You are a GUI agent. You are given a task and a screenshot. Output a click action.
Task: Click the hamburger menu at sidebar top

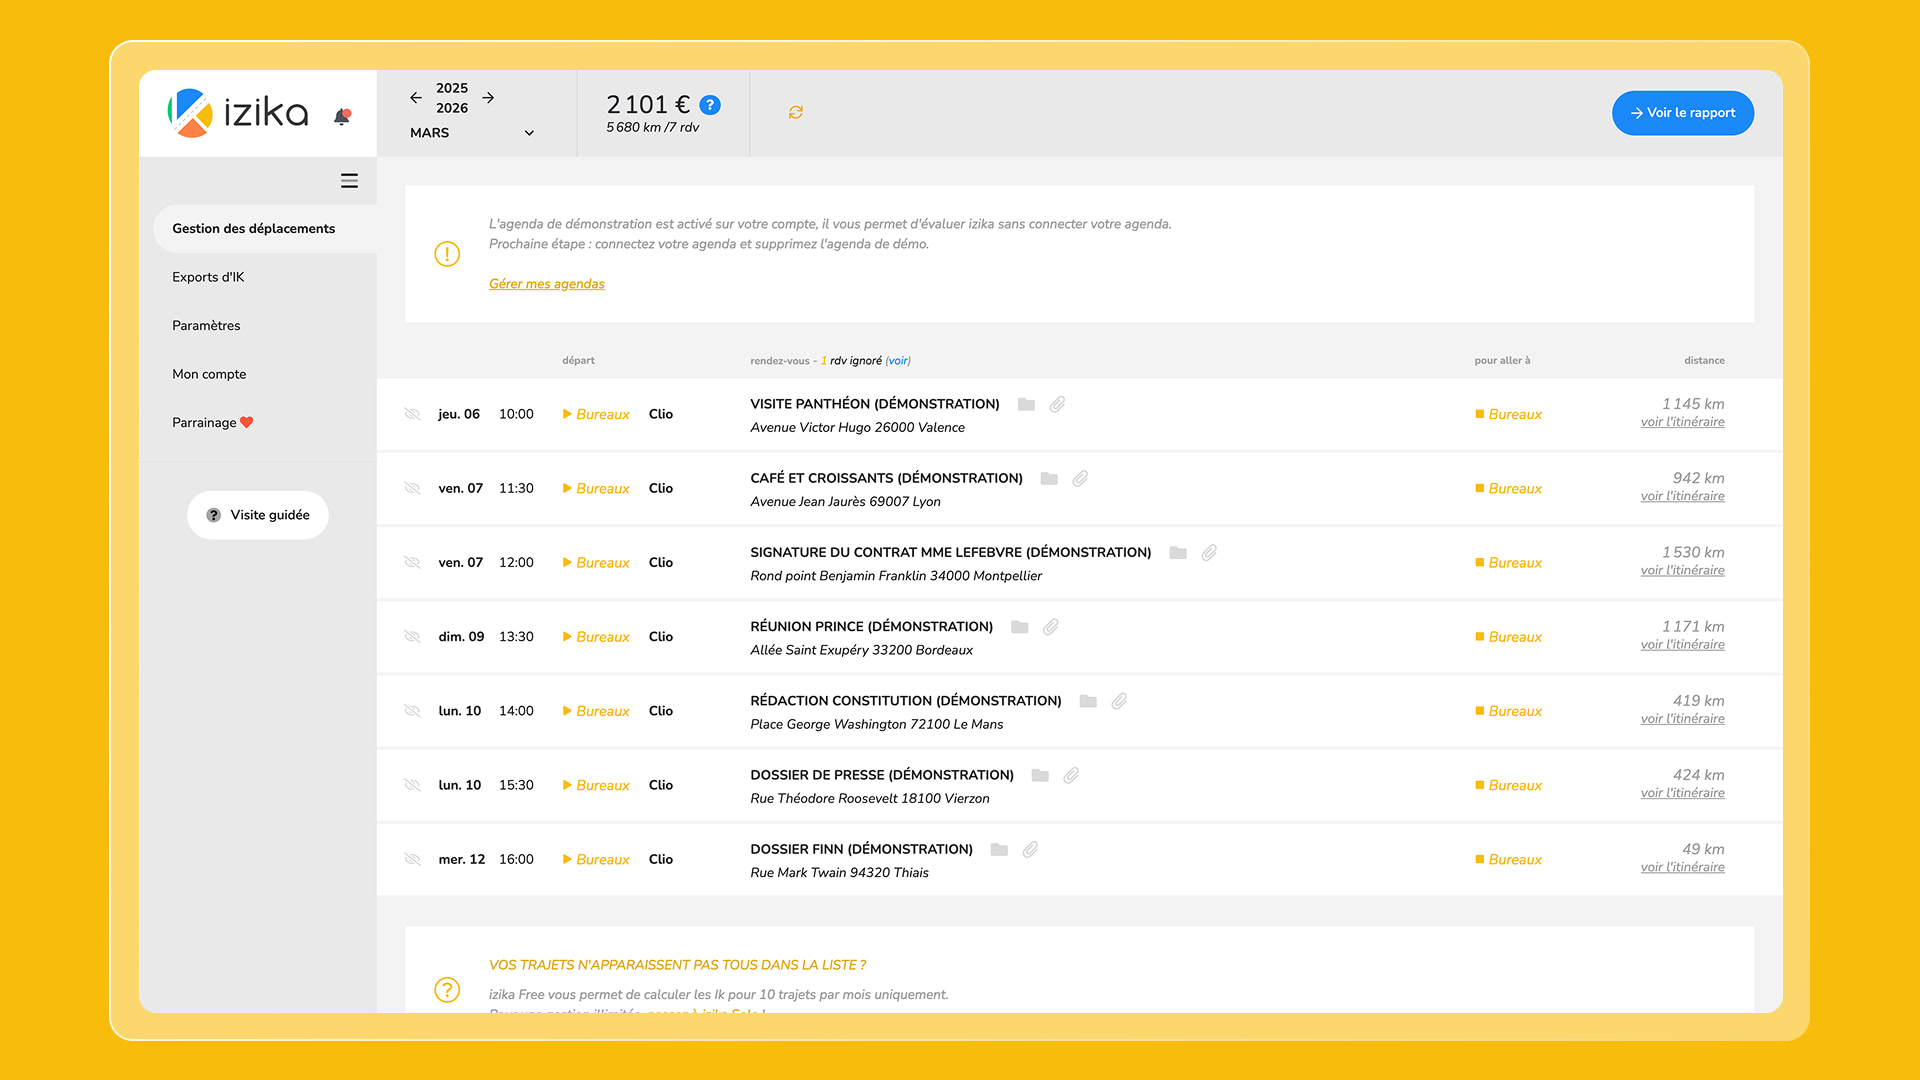349,180
